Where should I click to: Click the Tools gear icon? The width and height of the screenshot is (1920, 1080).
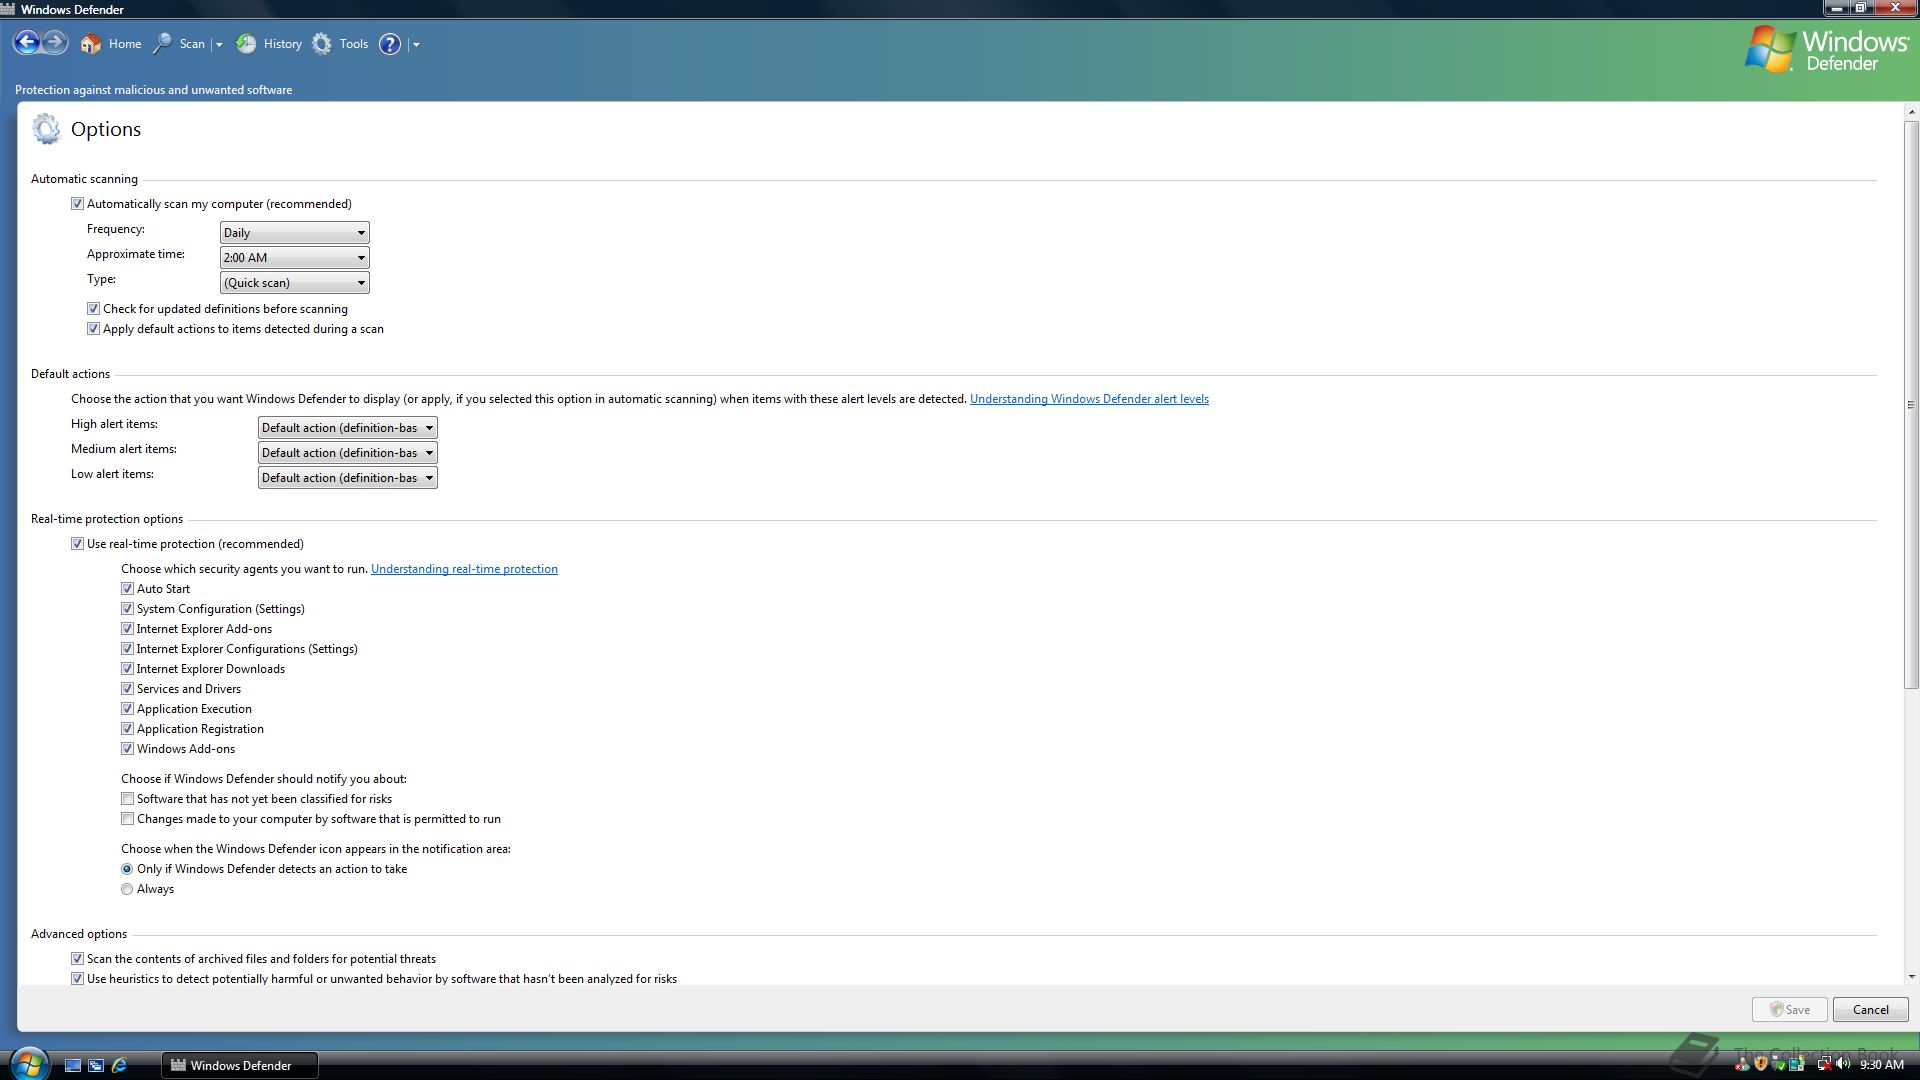(x=322, y=44)
